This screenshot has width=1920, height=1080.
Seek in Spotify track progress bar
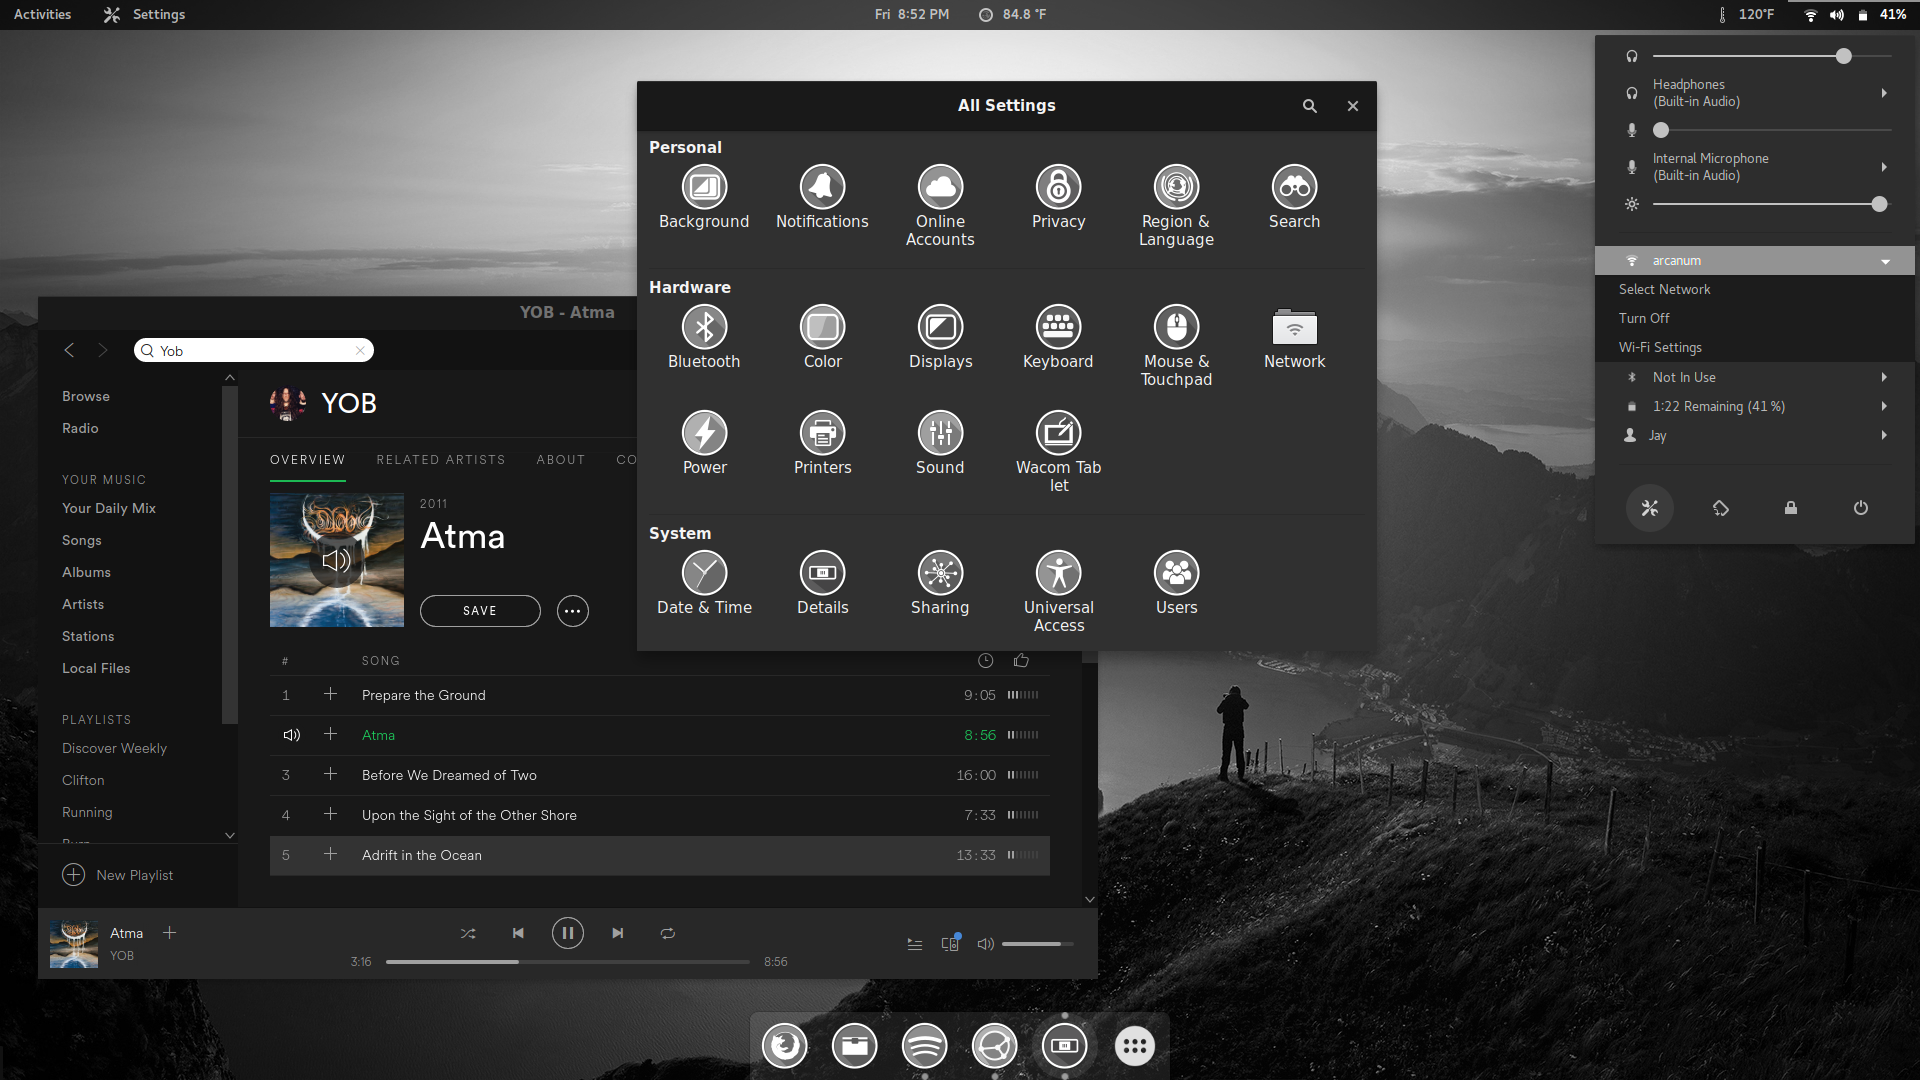pyautogui.click(x=567, y=962)
